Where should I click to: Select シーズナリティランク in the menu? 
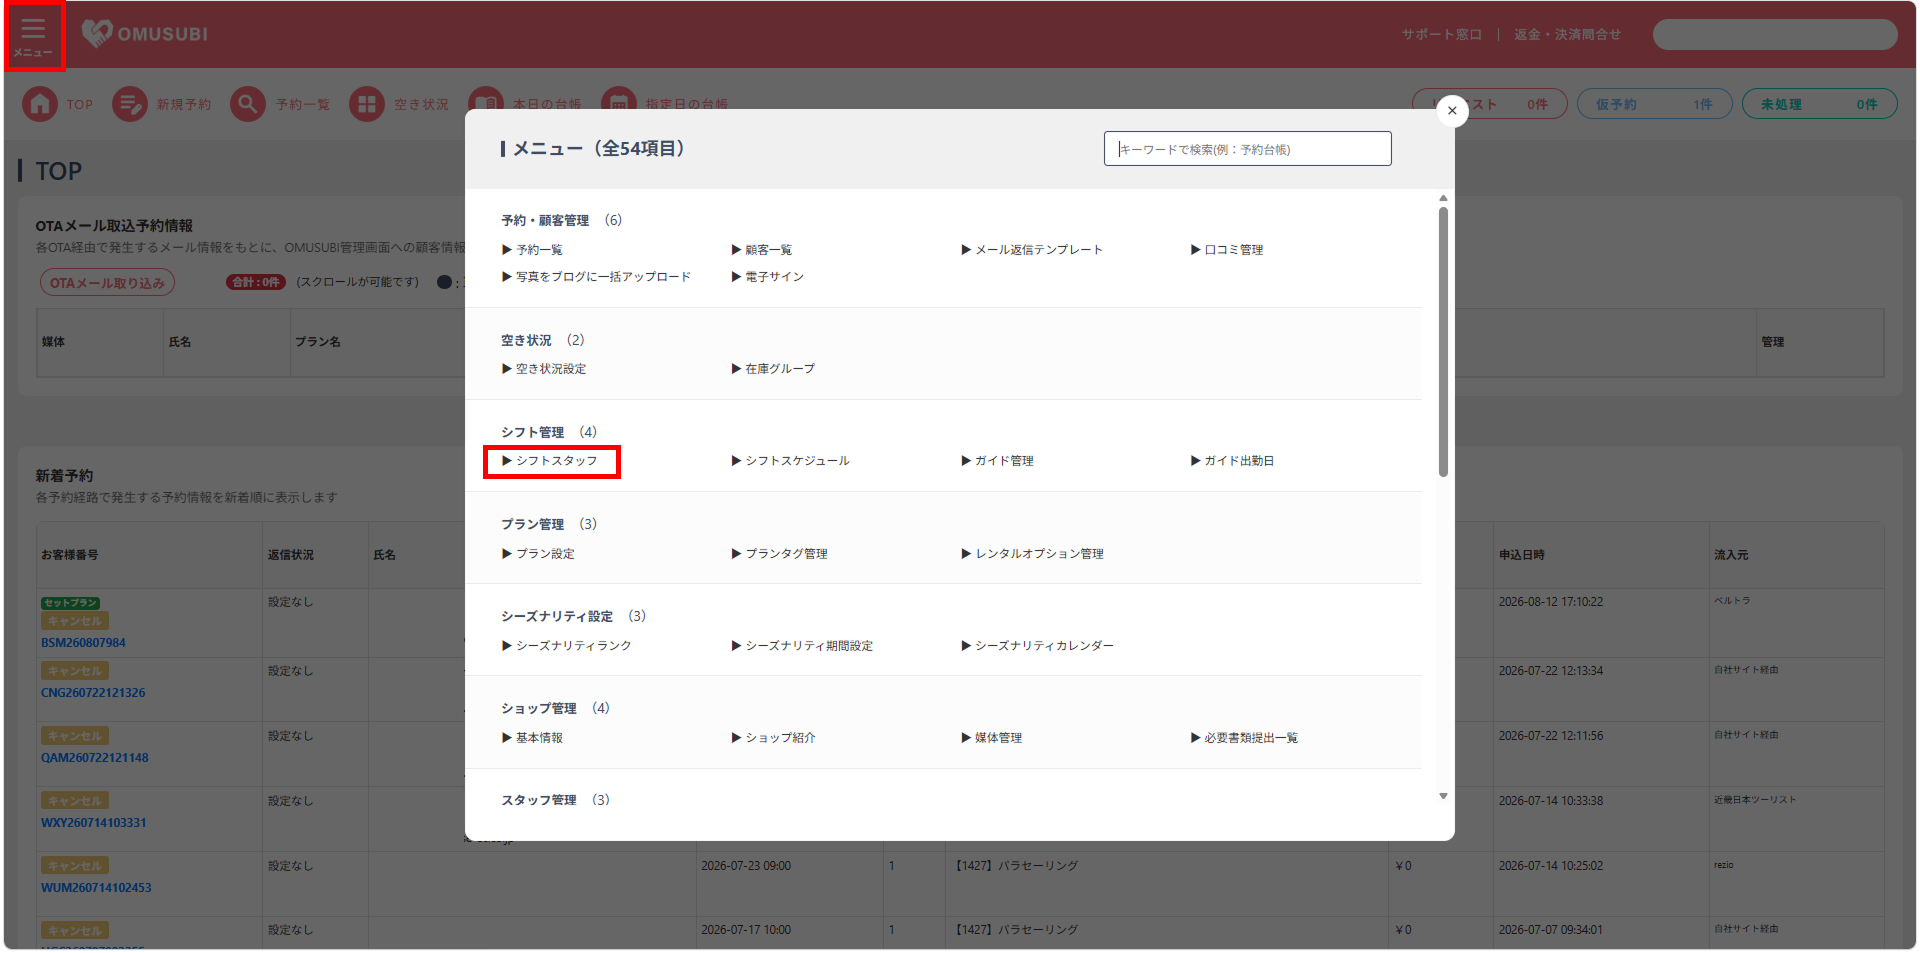(x=567, y=646)
